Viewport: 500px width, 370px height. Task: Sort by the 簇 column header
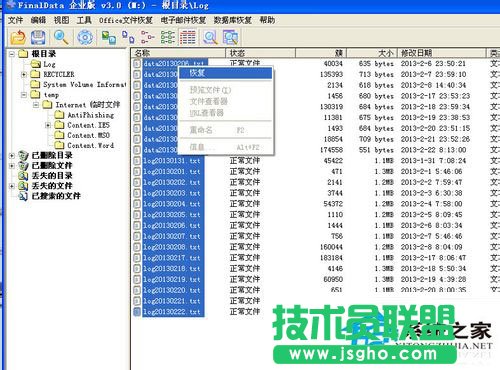[321, 53]
